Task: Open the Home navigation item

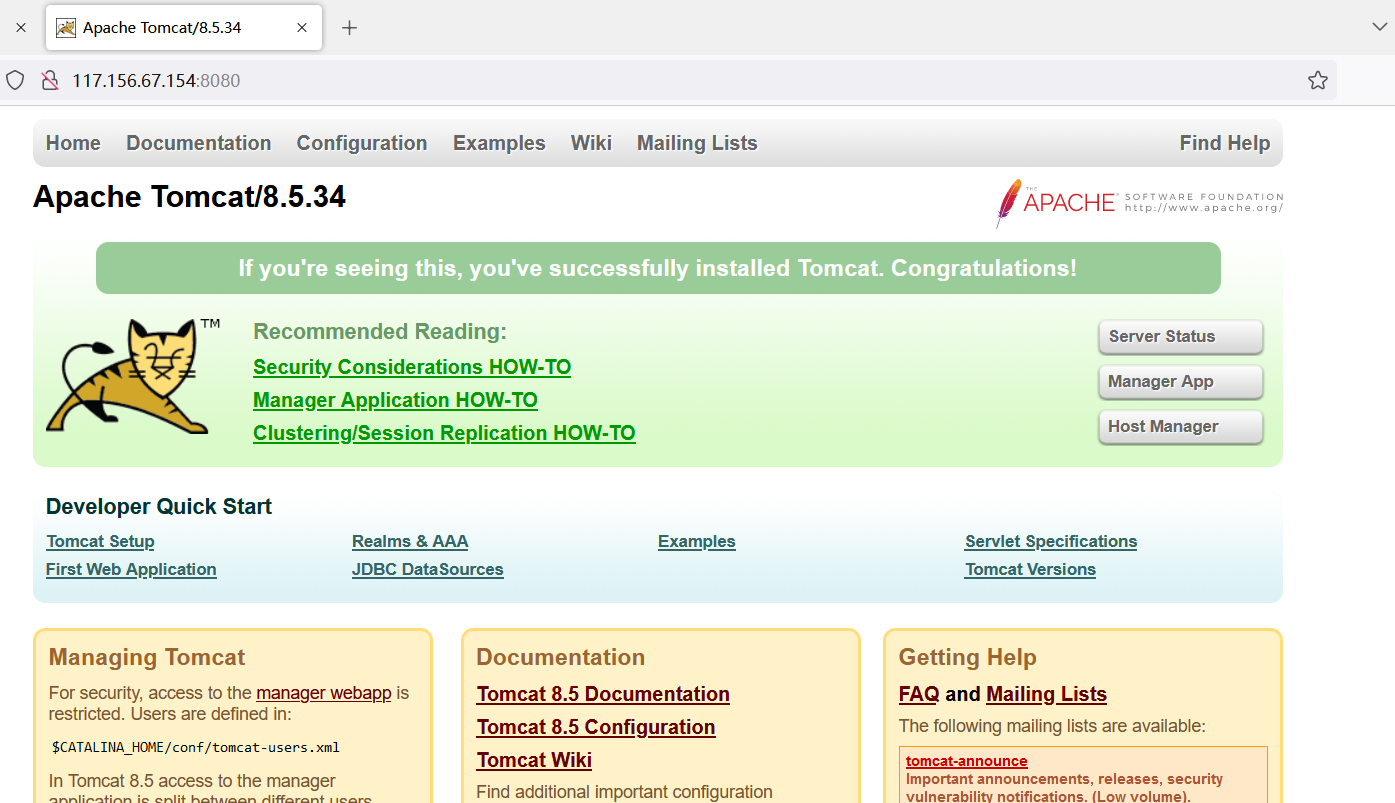Action: pos(73,143)
